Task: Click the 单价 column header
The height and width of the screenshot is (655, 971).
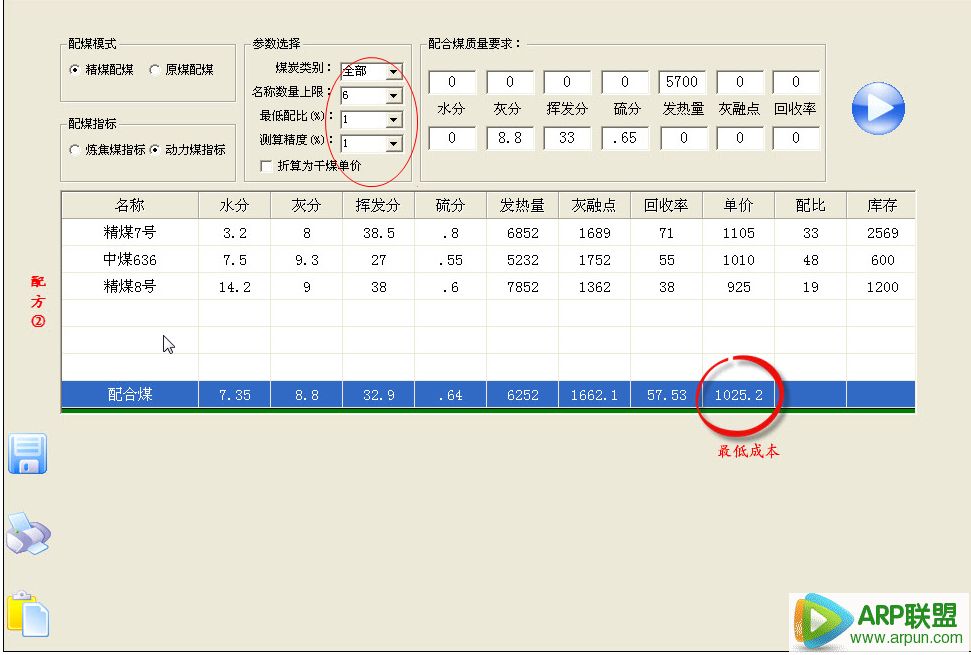Action: 738,206
